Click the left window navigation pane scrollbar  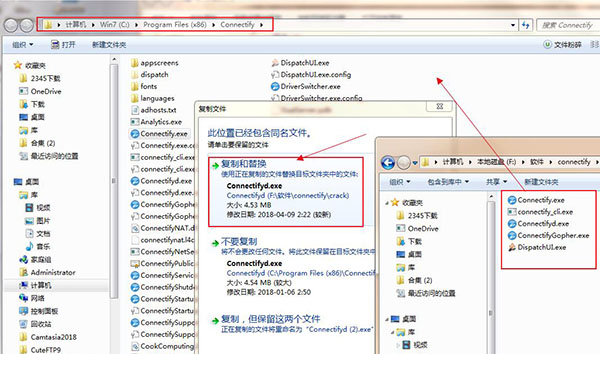coord(114,180)
